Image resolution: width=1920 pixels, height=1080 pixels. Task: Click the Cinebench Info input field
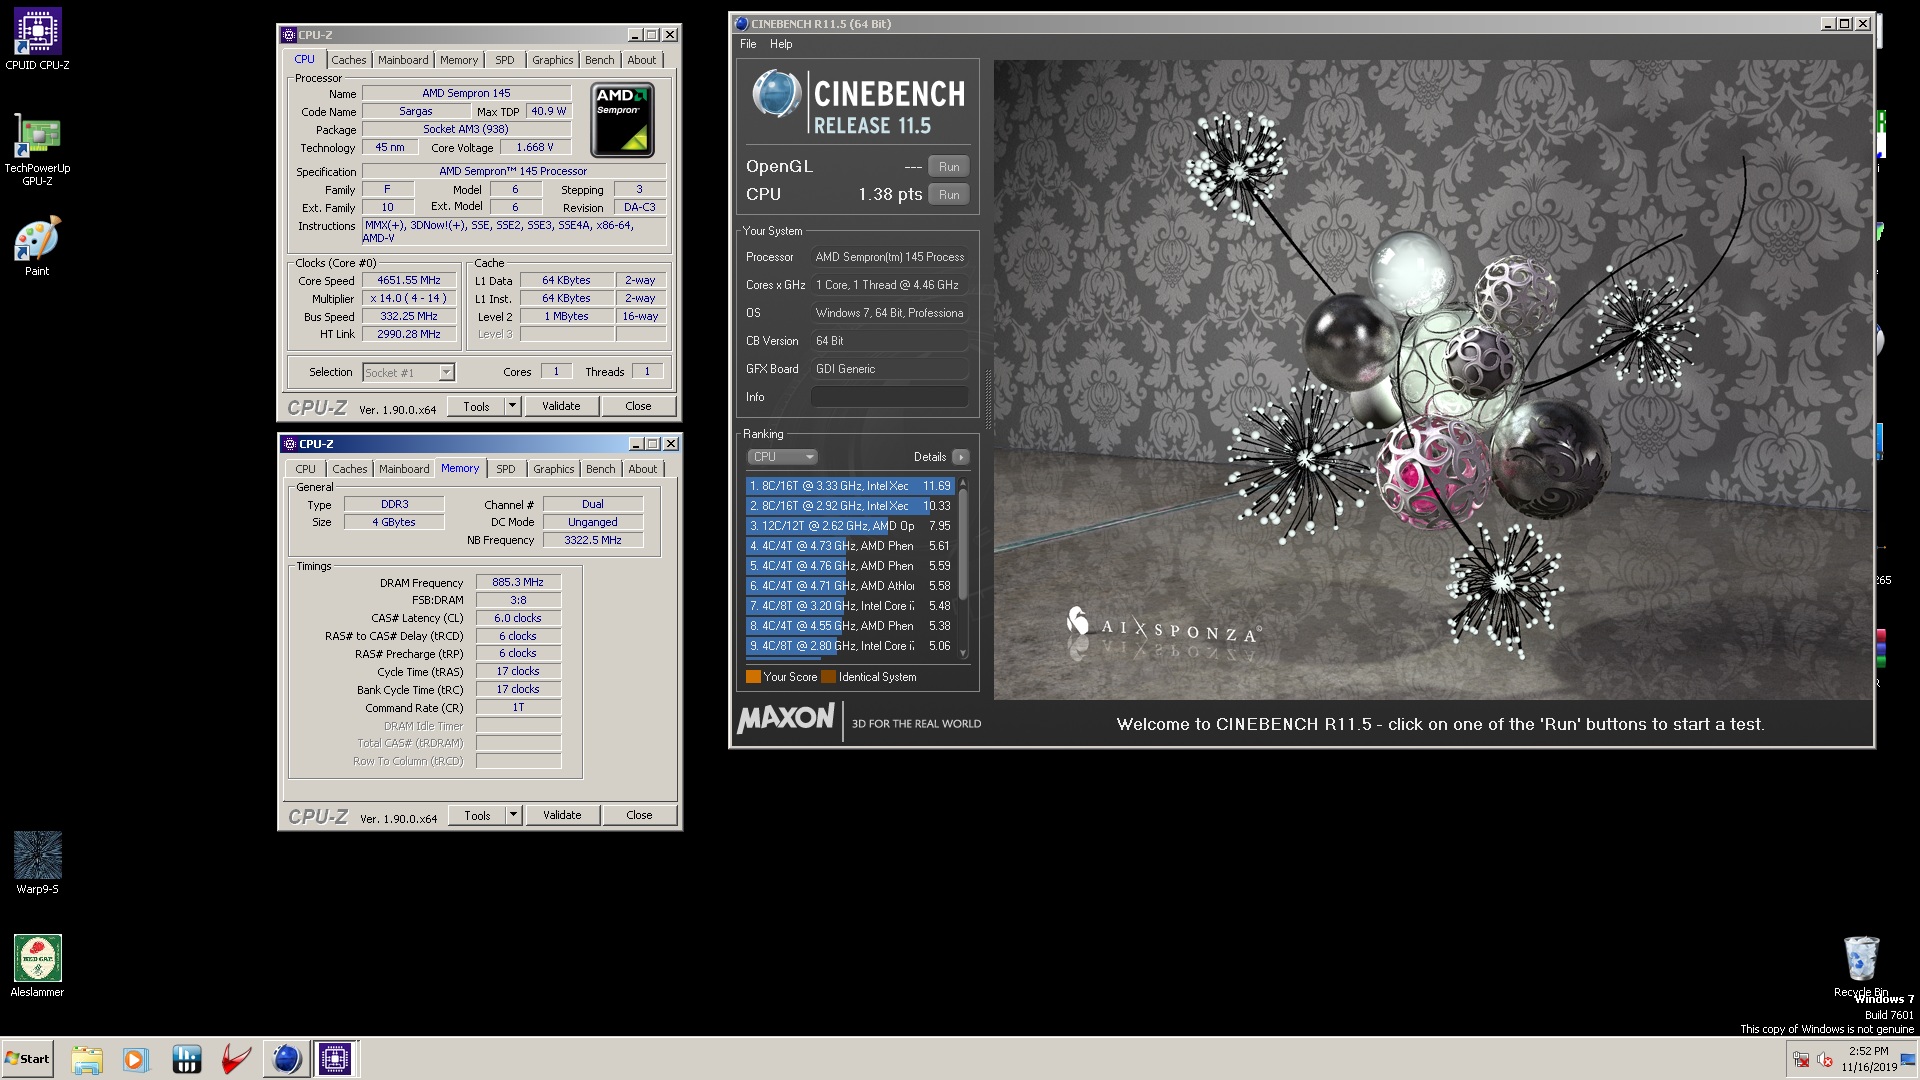[x=889, y=397]
